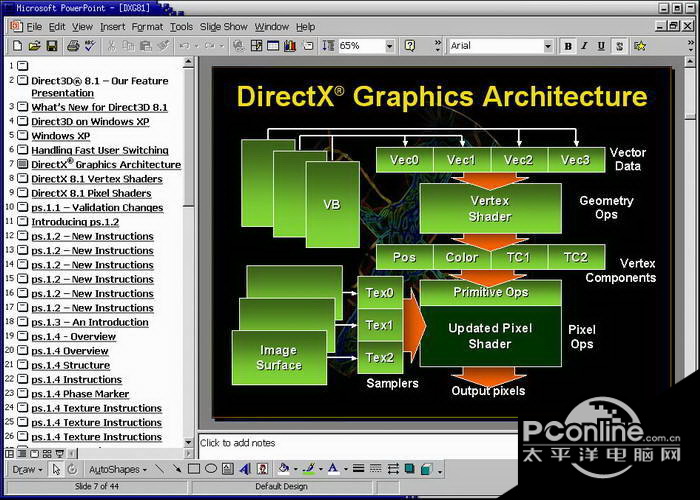Open the Insert menu

(x=112, y=27)
